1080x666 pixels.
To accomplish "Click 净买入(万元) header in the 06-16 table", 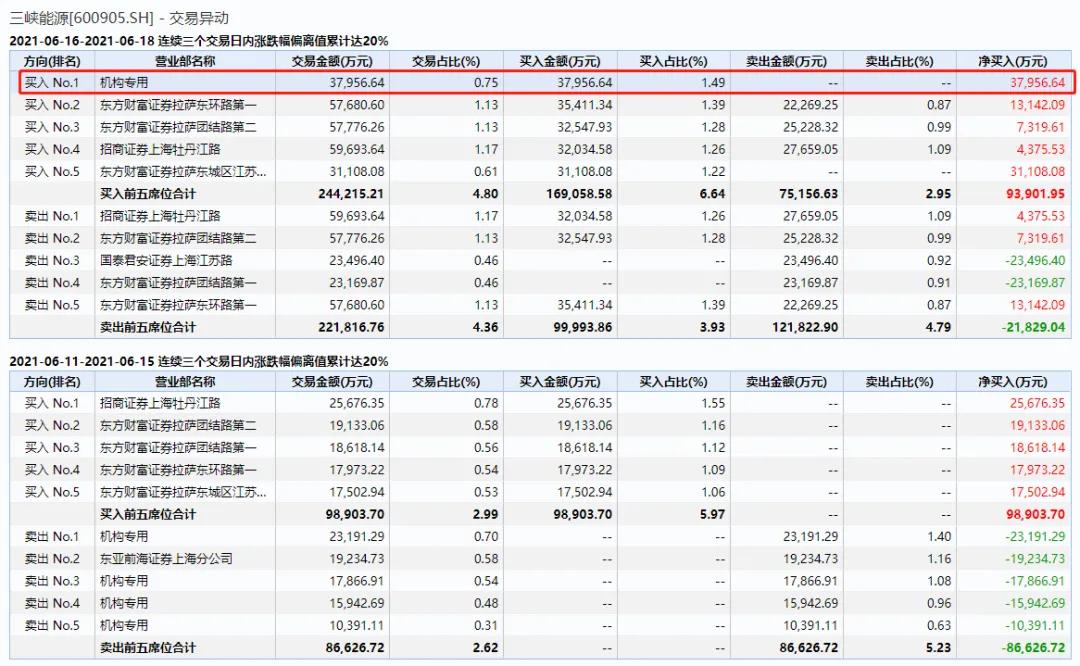I will [1012, 61].
